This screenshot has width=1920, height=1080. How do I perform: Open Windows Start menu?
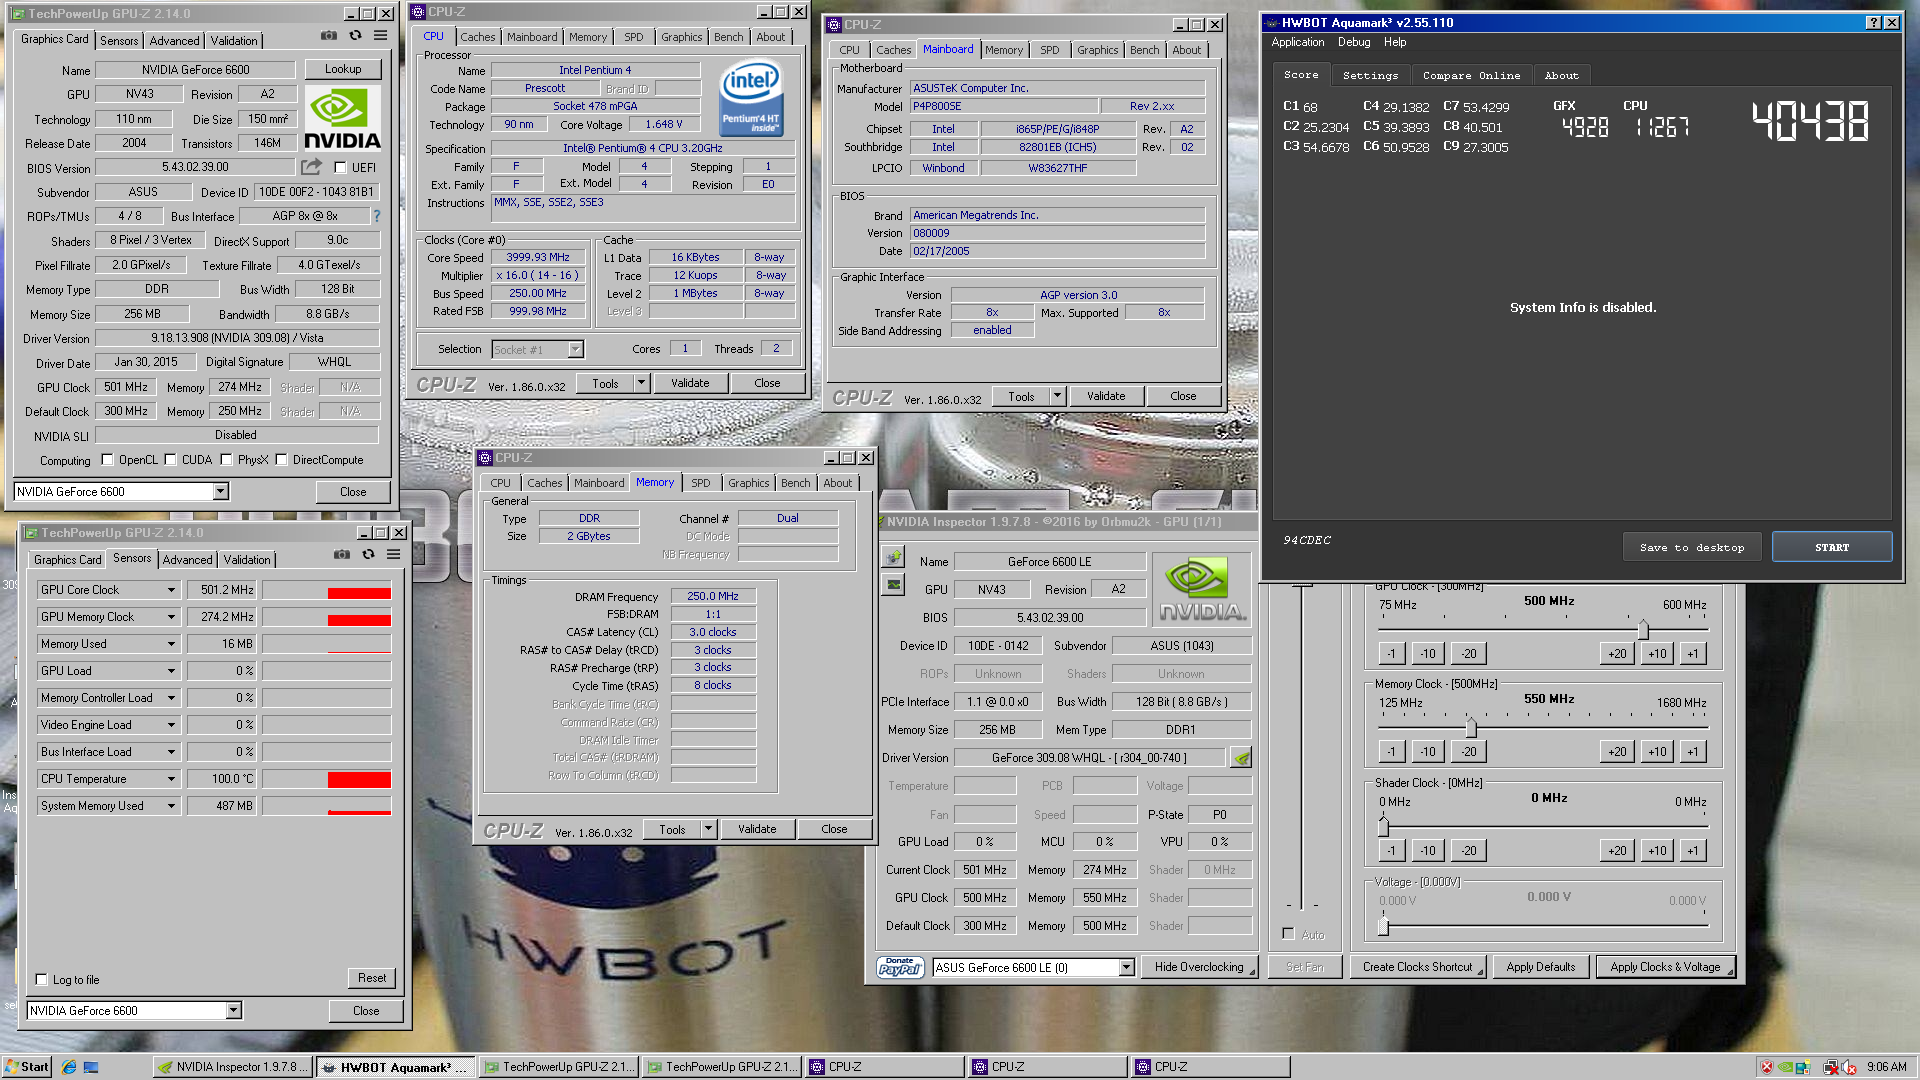[27, 1067]
